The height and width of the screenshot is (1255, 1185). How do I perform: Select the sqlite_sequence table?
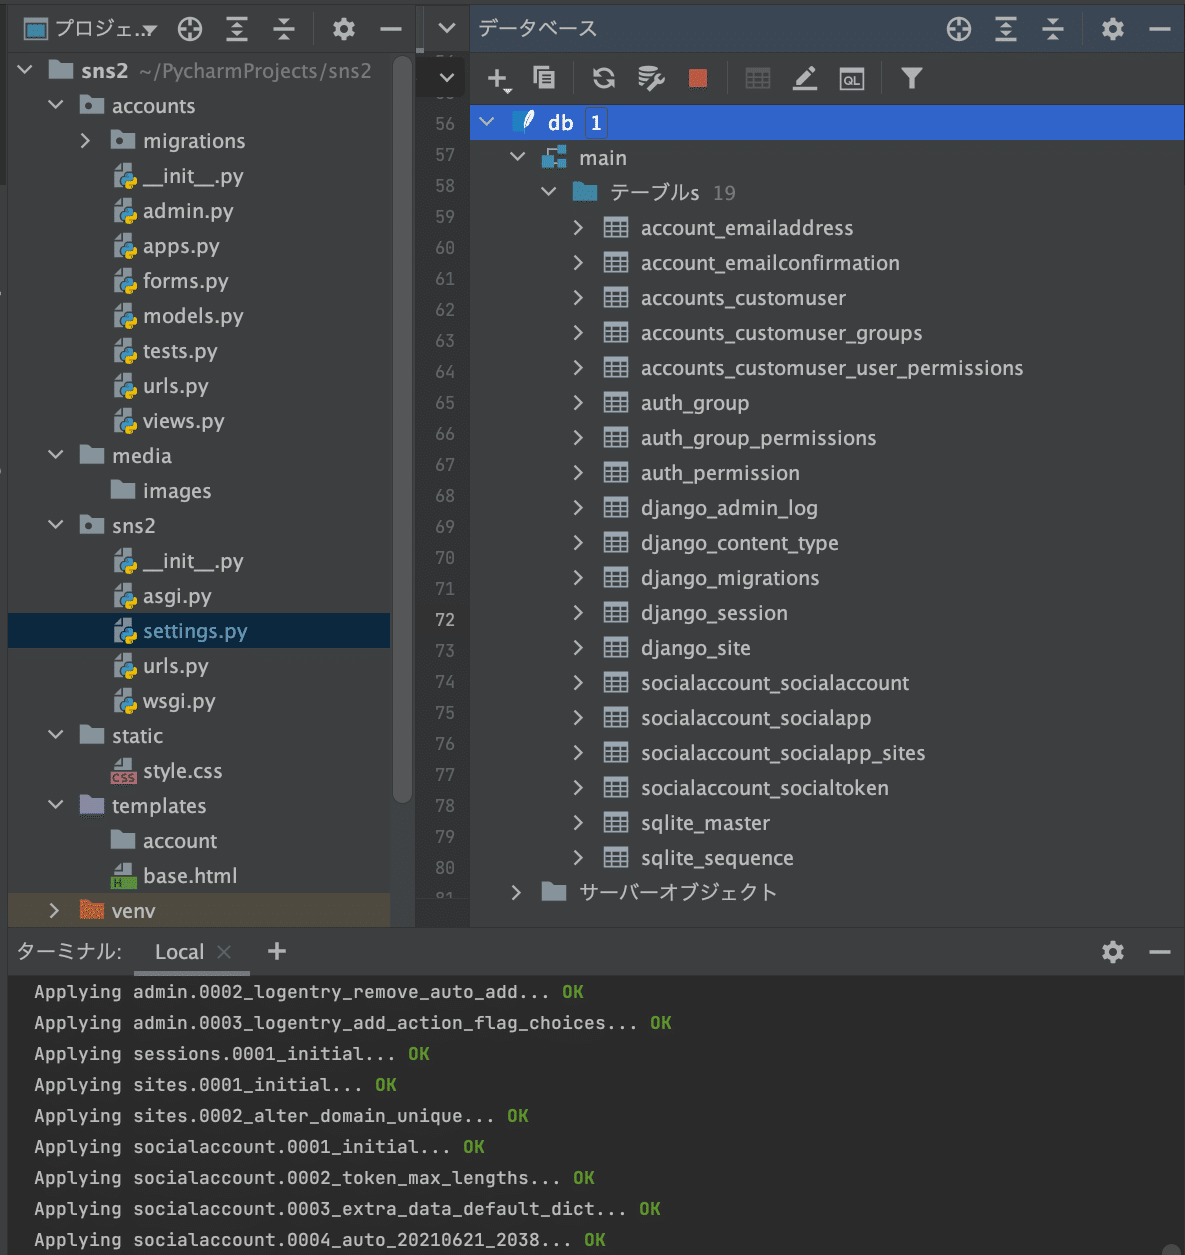tap(717, 858)
